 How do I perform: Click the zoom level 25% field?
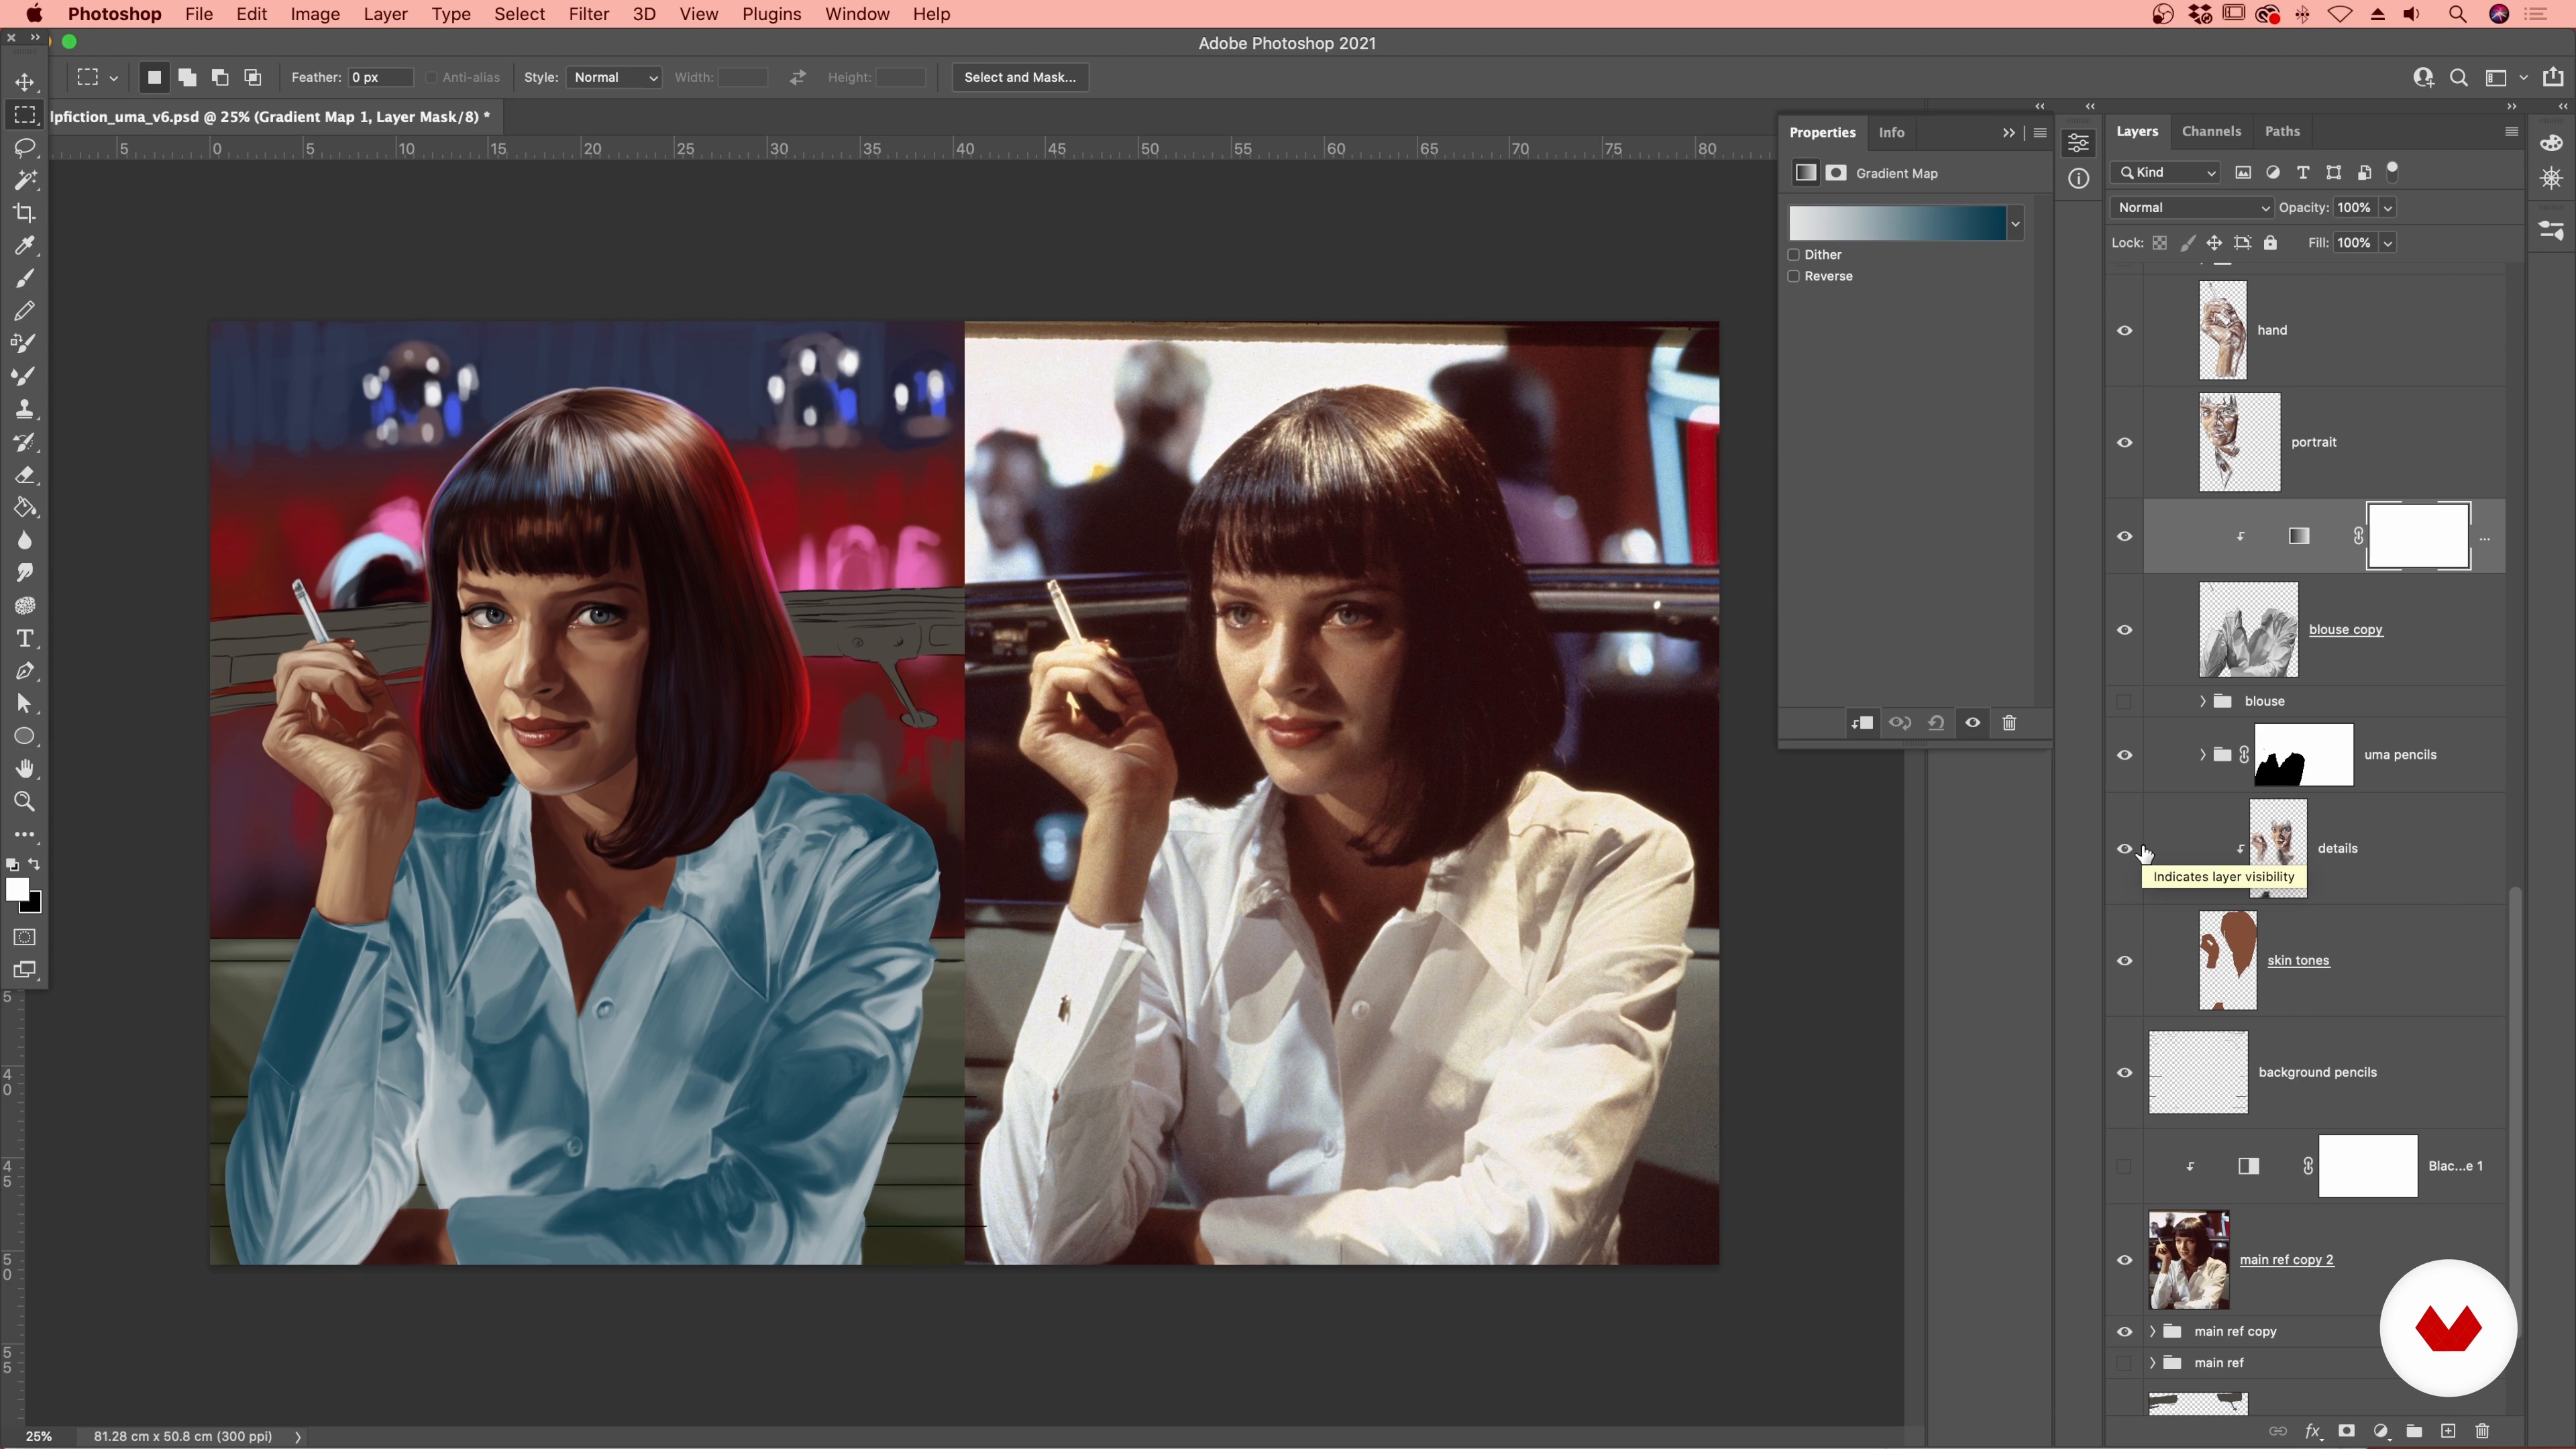tap(39, 1436)
